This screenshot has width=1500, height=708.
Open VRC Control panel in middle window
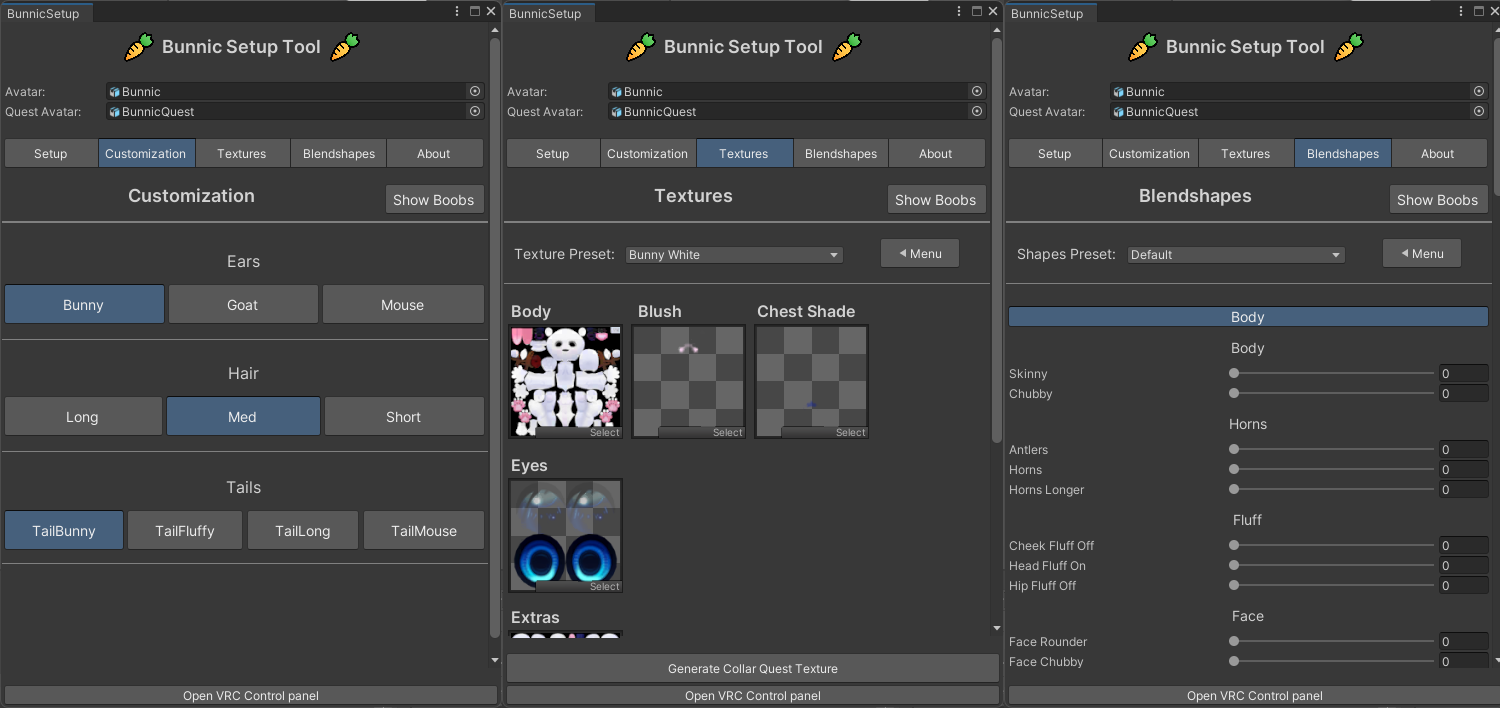(753, 695)
